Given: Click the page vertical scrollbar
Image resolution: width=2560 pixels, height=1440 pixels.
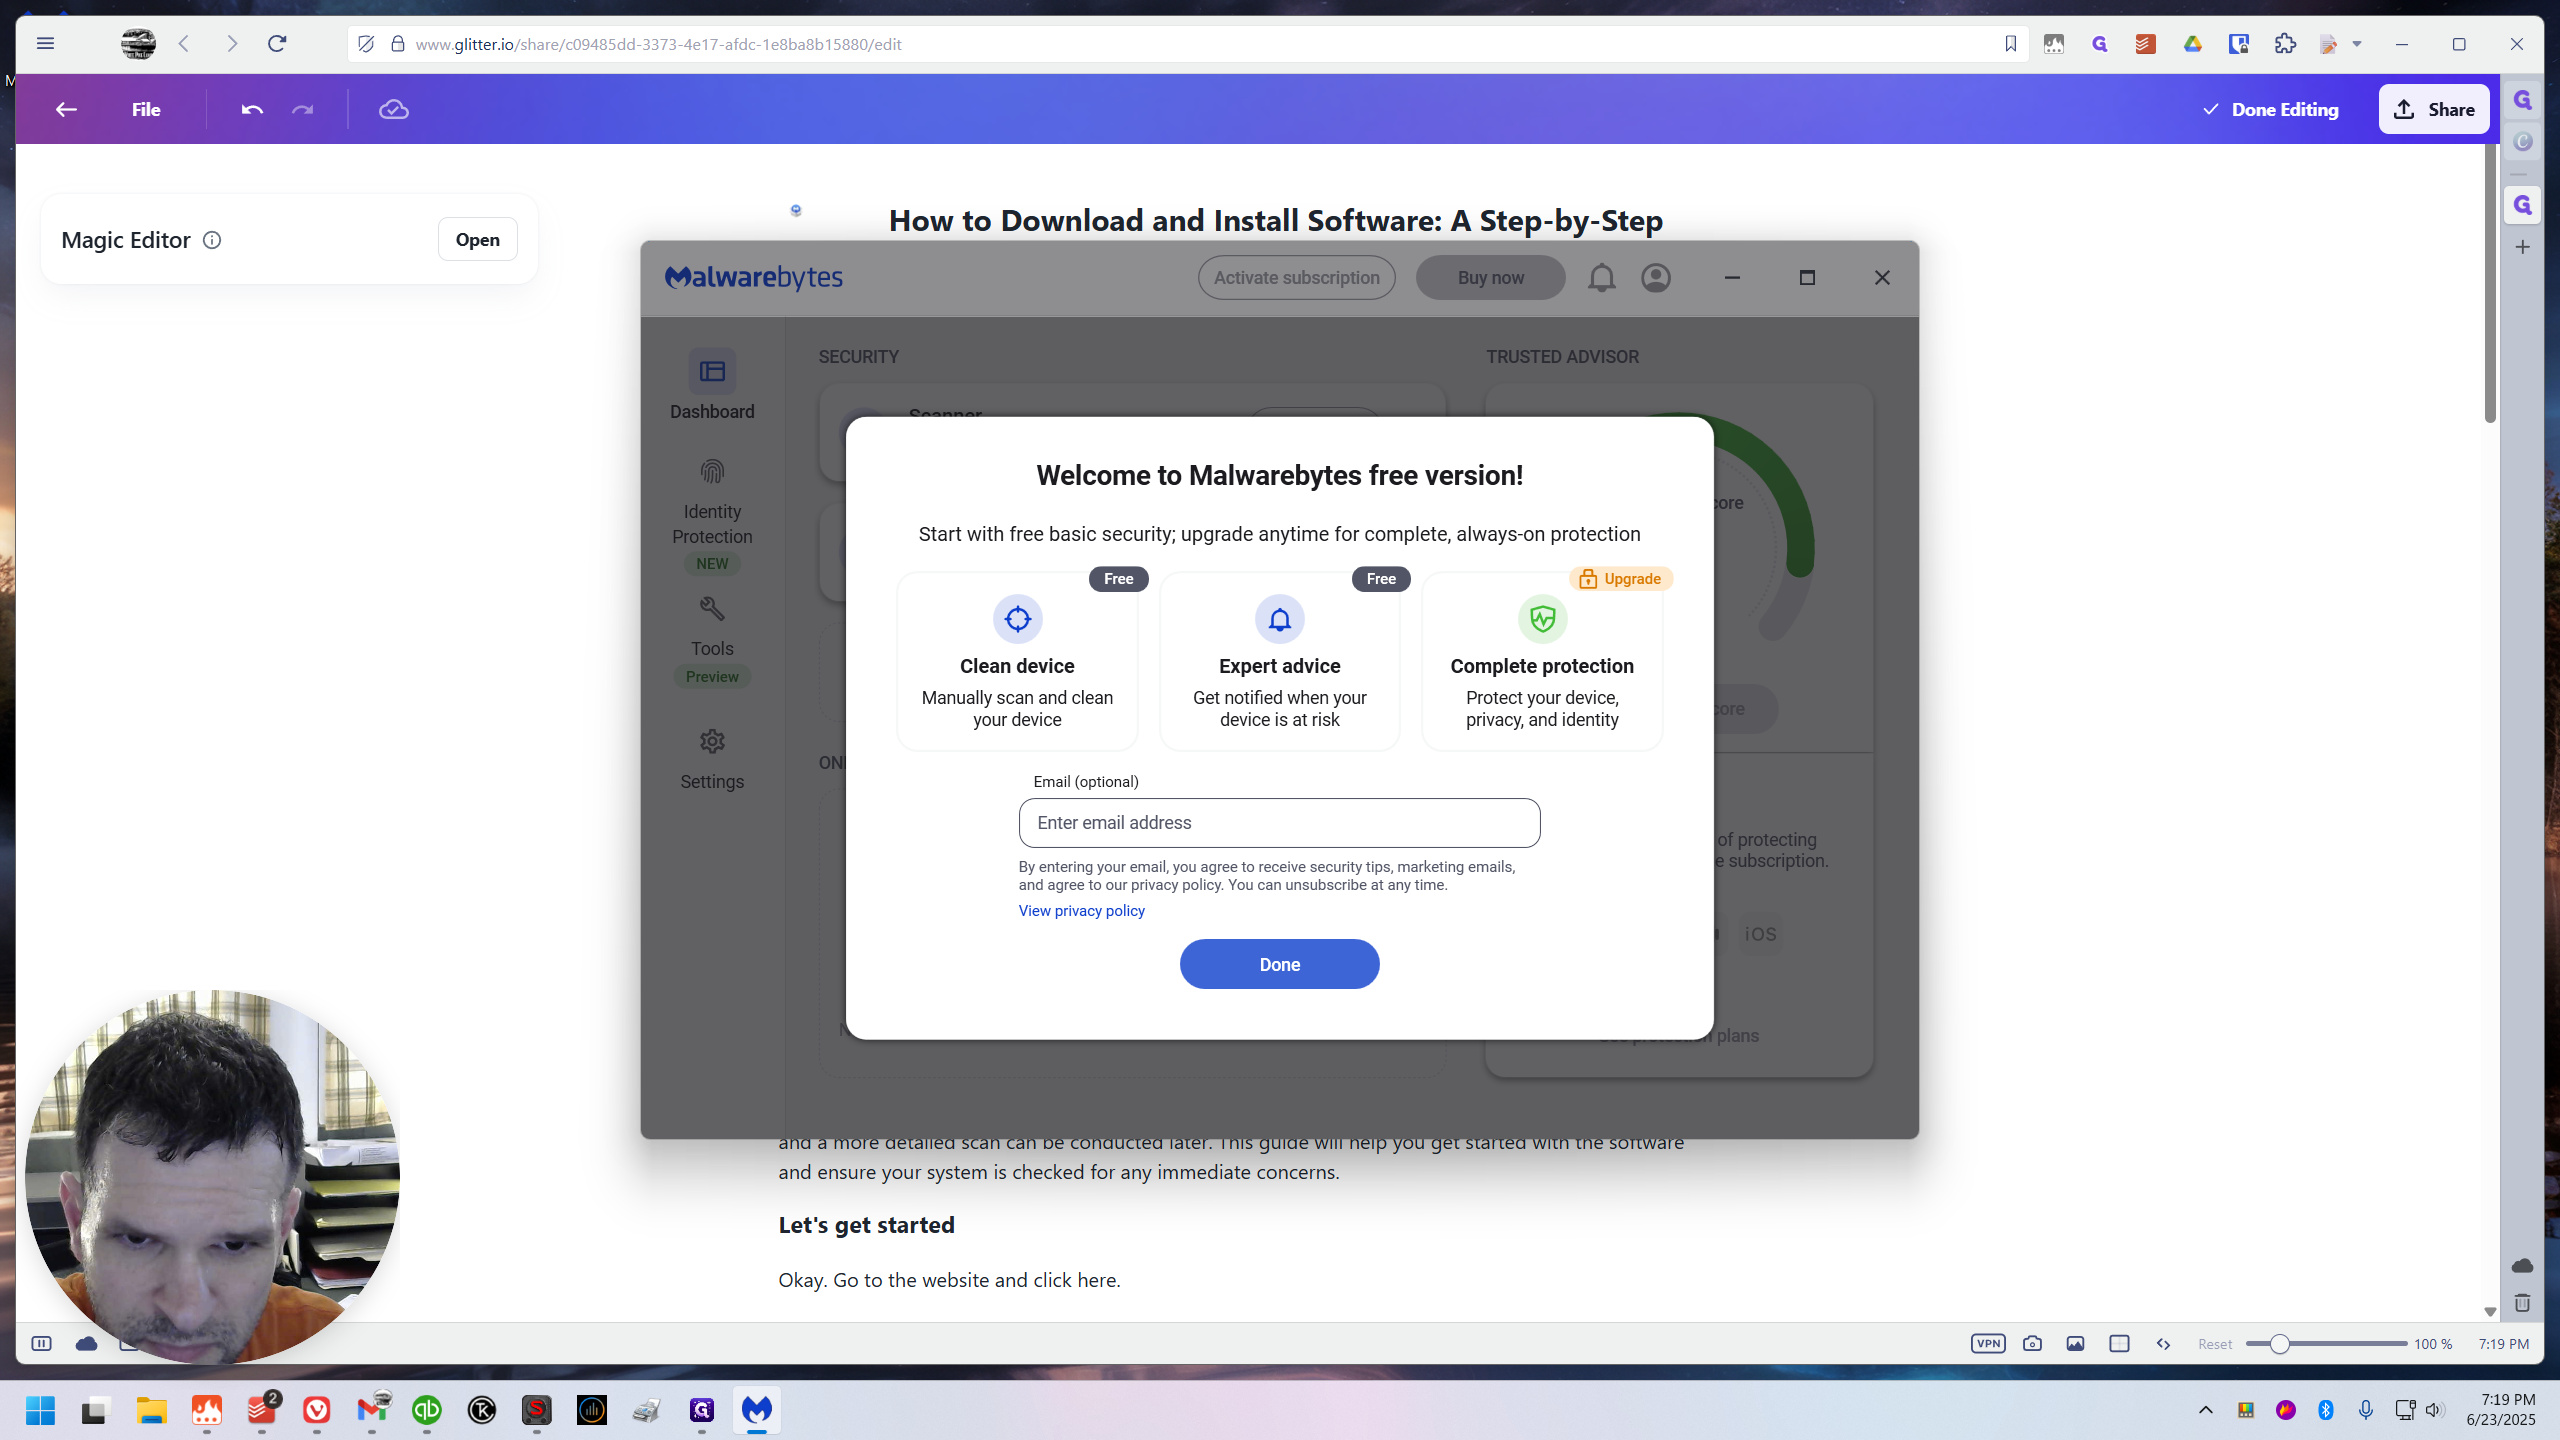Looking at the screenshot, I should click(x=2490, y=285).
